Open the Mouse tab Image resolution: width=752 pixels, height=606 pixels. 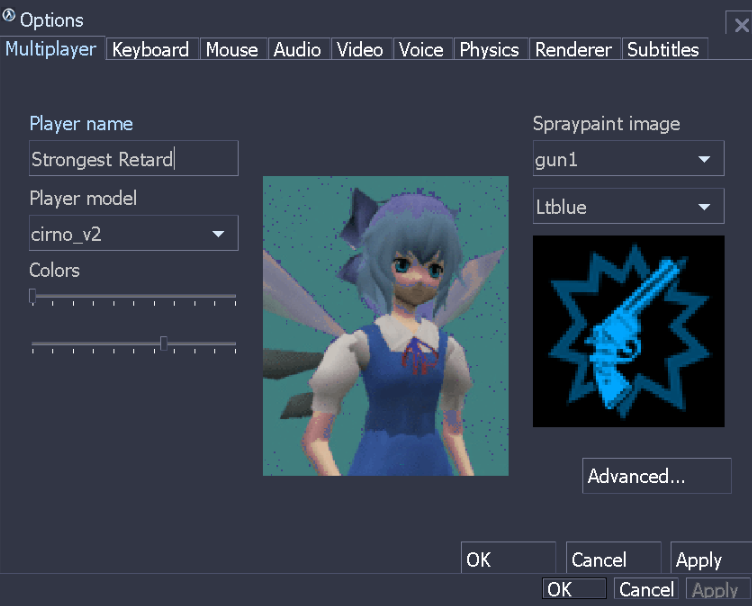[232, 49]
